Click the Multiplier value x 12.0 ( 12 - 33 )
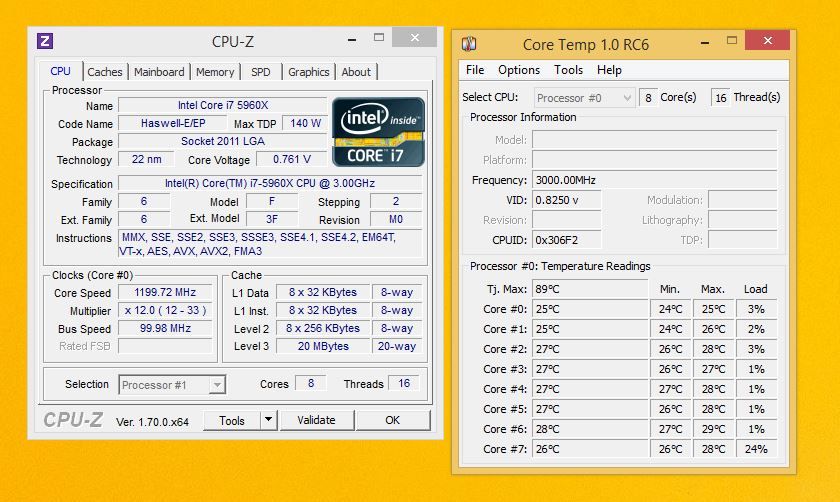This screenshot has height=502, width=840. 165,310
